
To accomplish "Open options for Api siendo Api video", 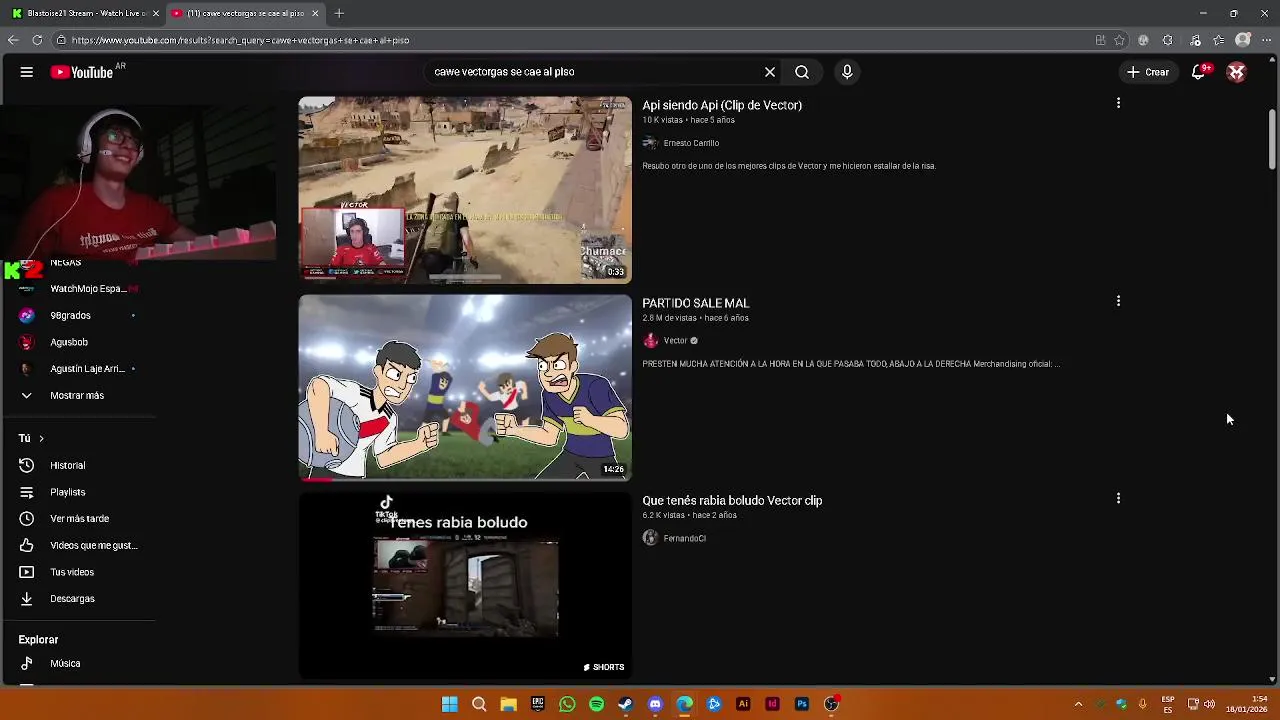I will [x=1118, y=103].
